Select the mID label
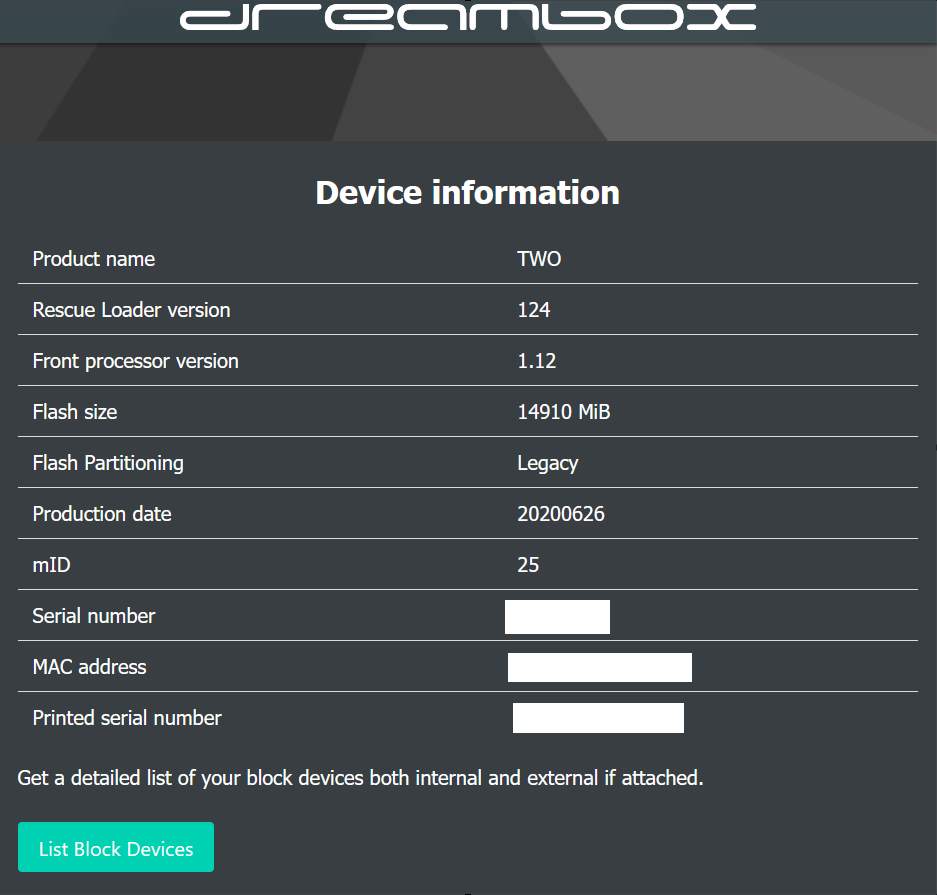Image resolution: width=937 pixels, height=895 pixels. coord(51,565)
